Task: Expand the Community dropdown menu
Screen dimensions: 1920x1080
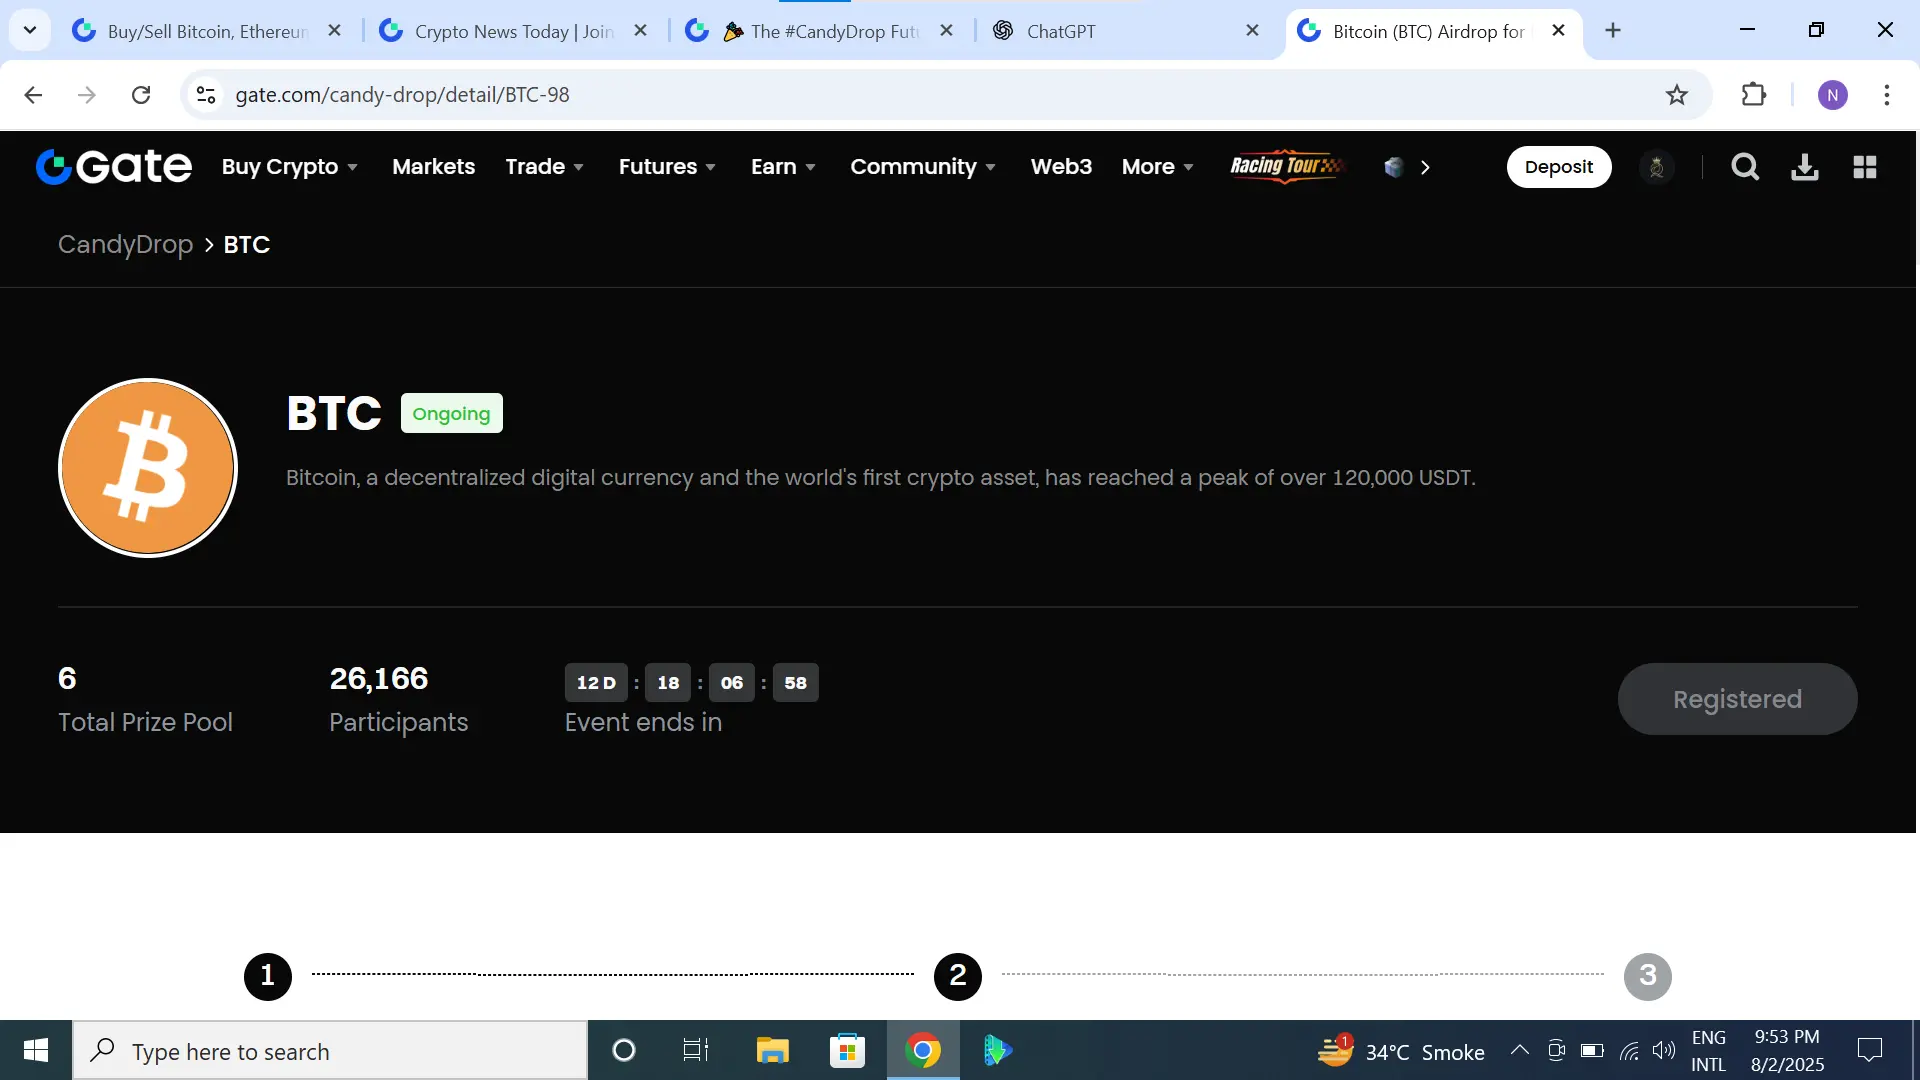Action: click(x=923, y=167)
